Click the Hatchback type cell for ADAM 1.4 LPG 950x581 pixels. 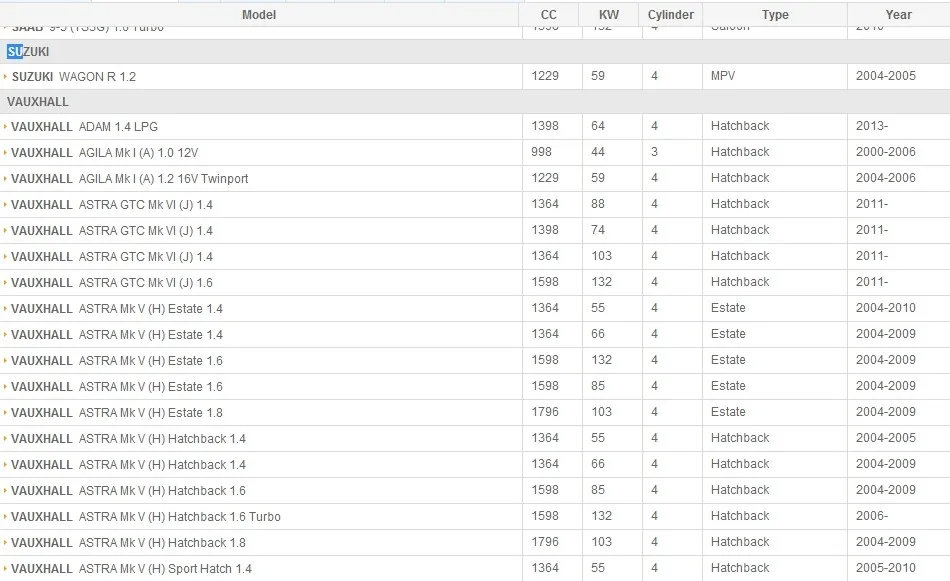click(x=740, y=126)
